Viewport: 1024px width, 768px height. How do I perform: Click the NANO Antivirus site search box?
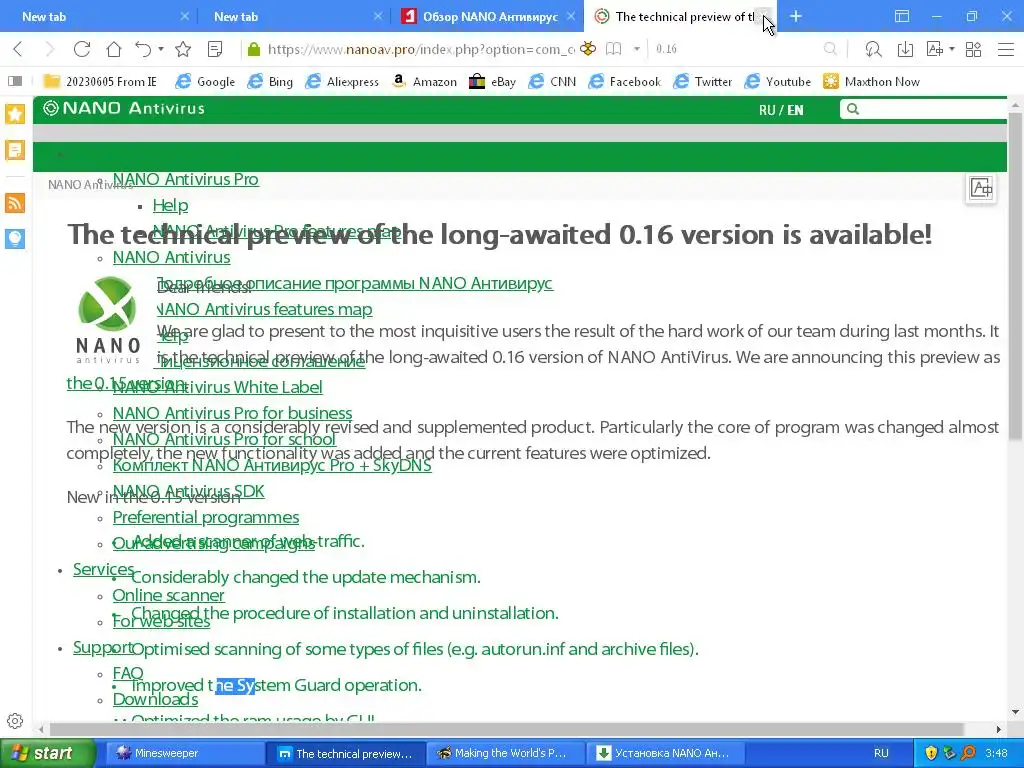coord(923,109)
